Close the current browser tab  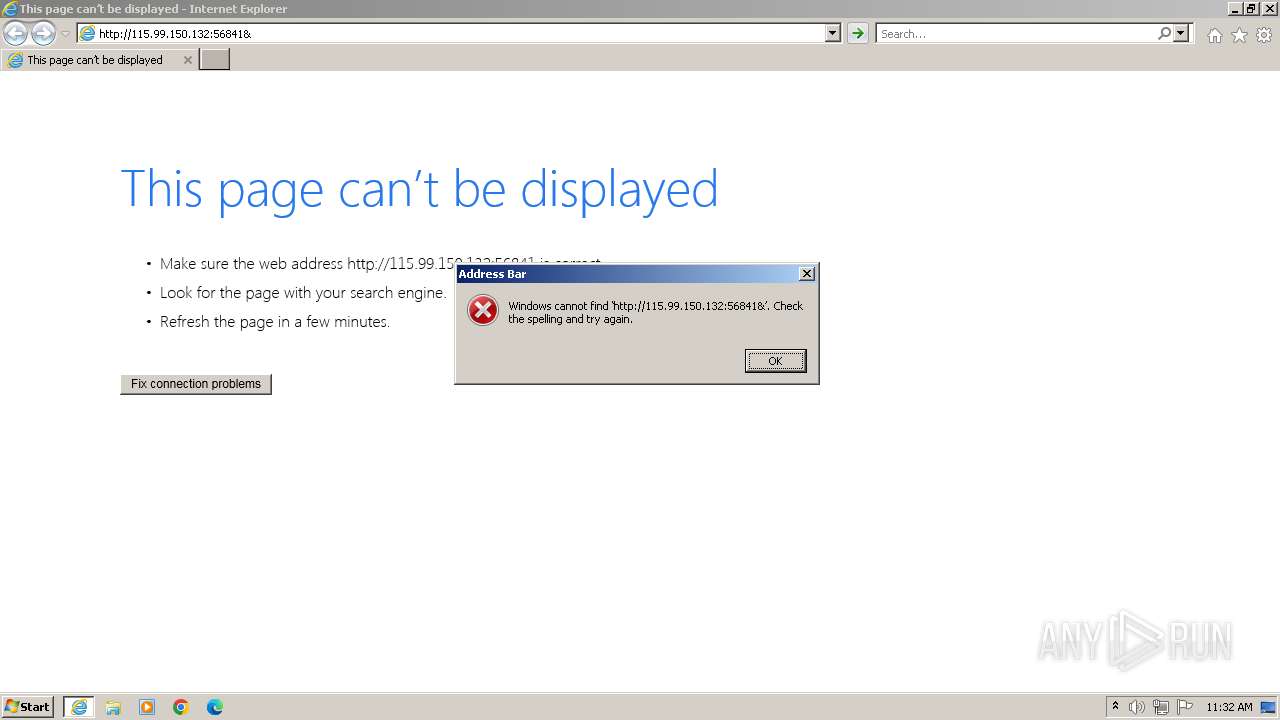point(187,60)
